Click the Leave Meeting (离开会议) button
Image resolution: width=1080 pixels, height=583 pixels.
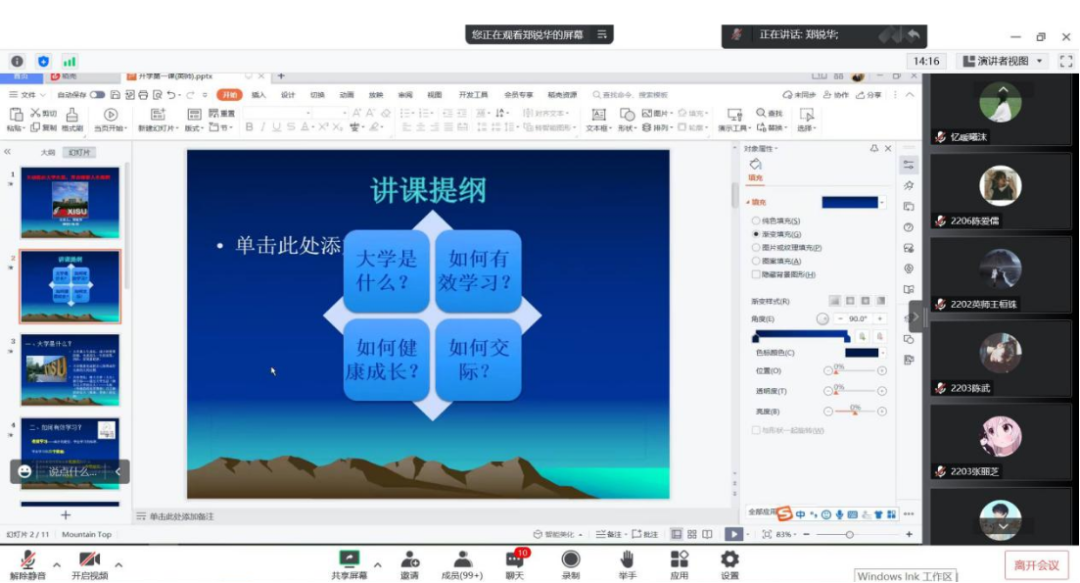coord(1036,565)
